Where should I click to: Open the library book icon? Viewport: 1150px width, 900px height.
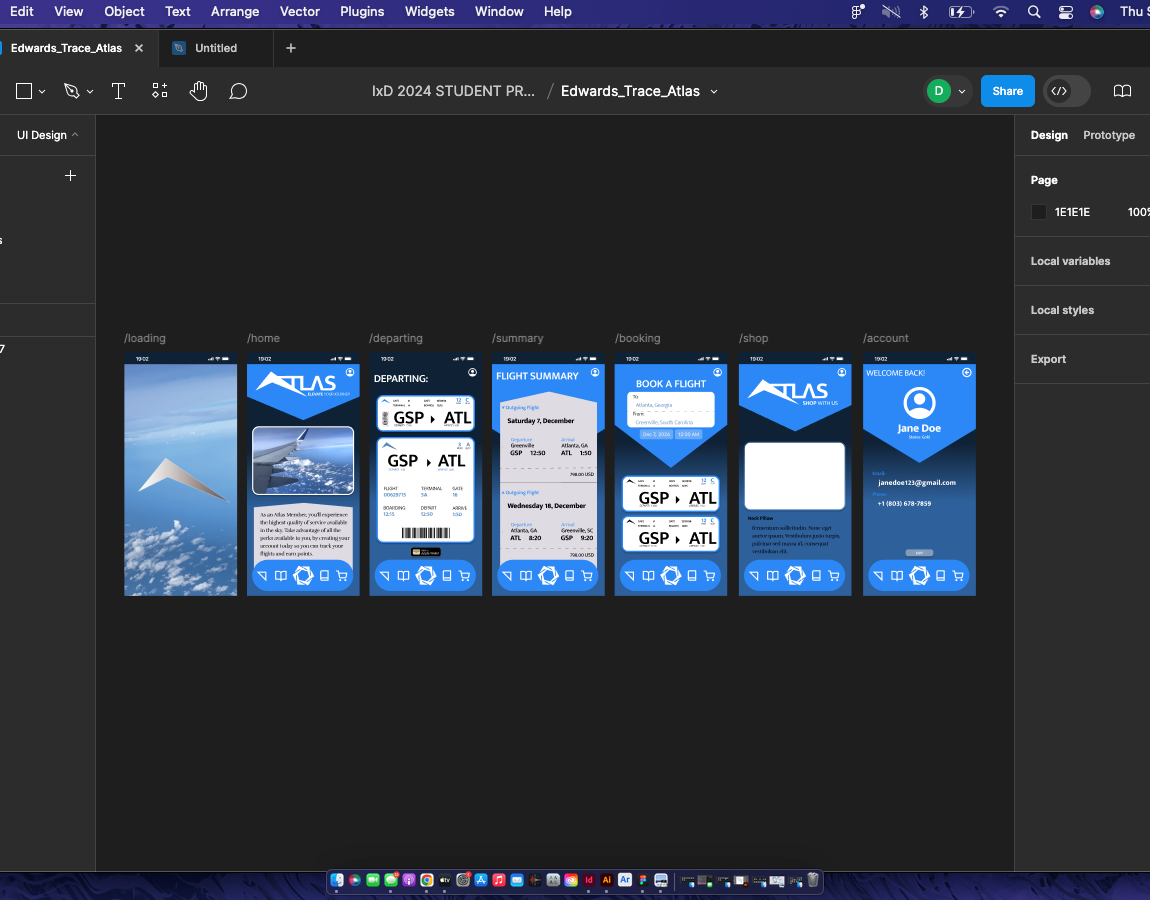point(1122,91)
